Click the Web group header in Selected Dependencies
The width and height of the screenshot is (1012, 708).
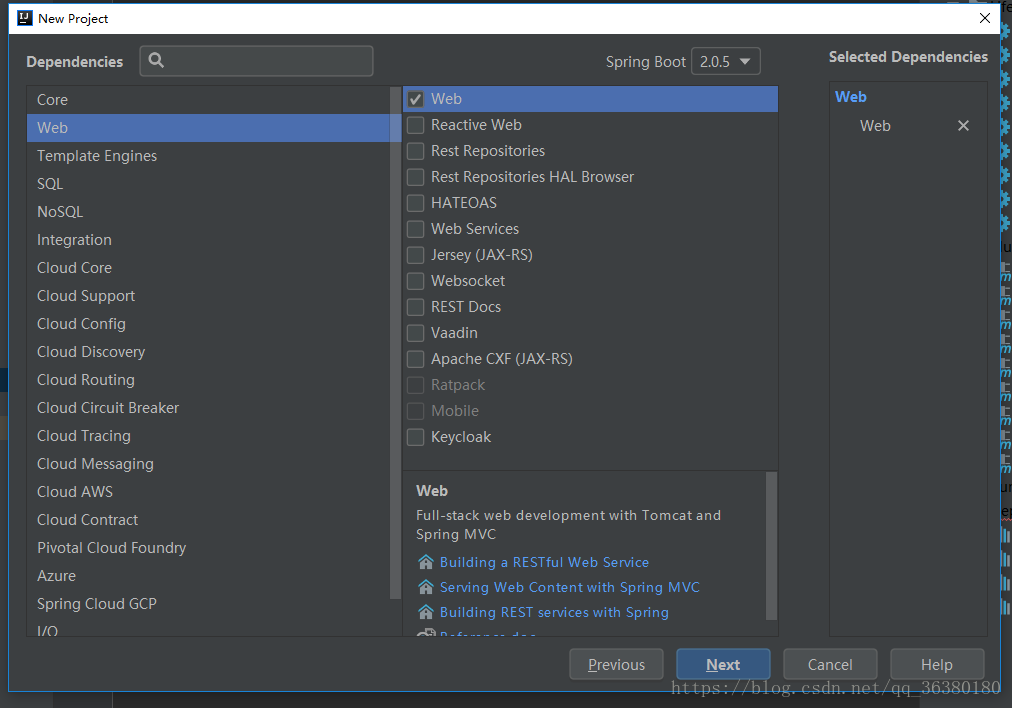(851, 97)
